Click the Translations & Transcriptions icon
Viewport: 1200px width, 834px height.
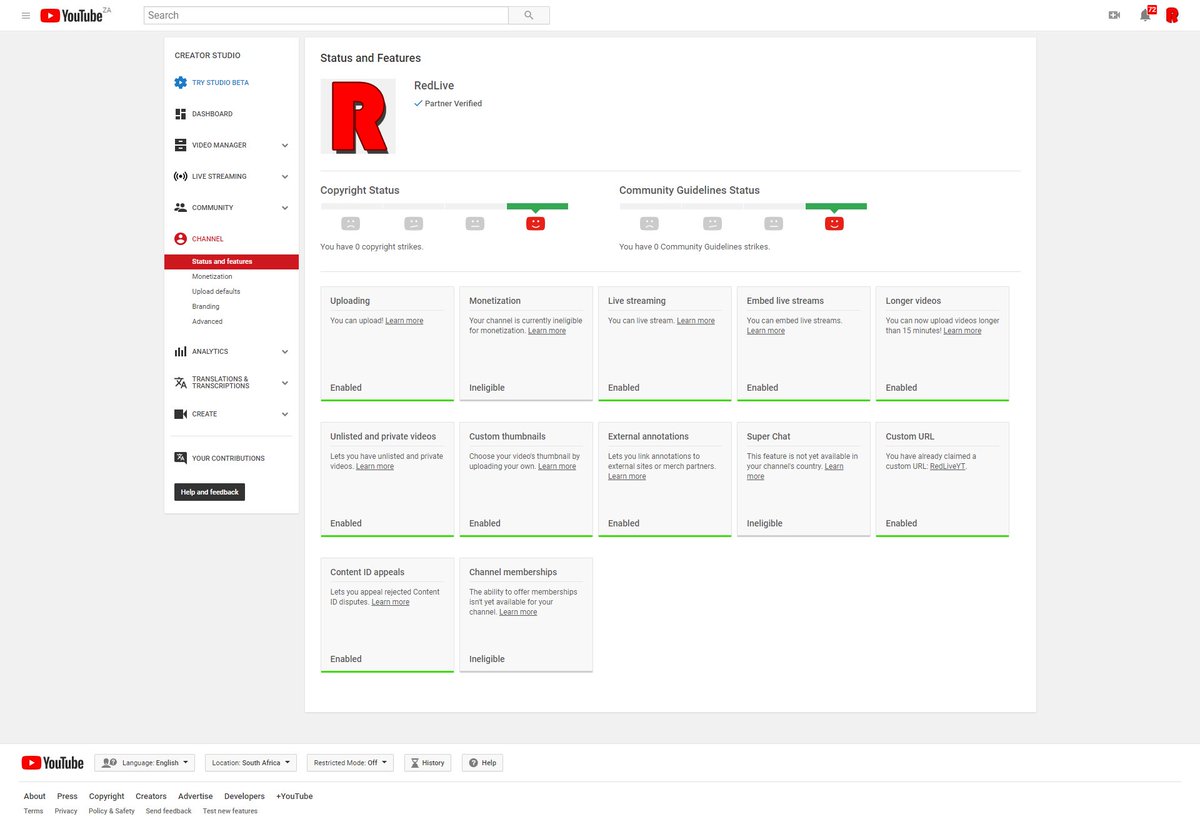click(x=180, y=383)
